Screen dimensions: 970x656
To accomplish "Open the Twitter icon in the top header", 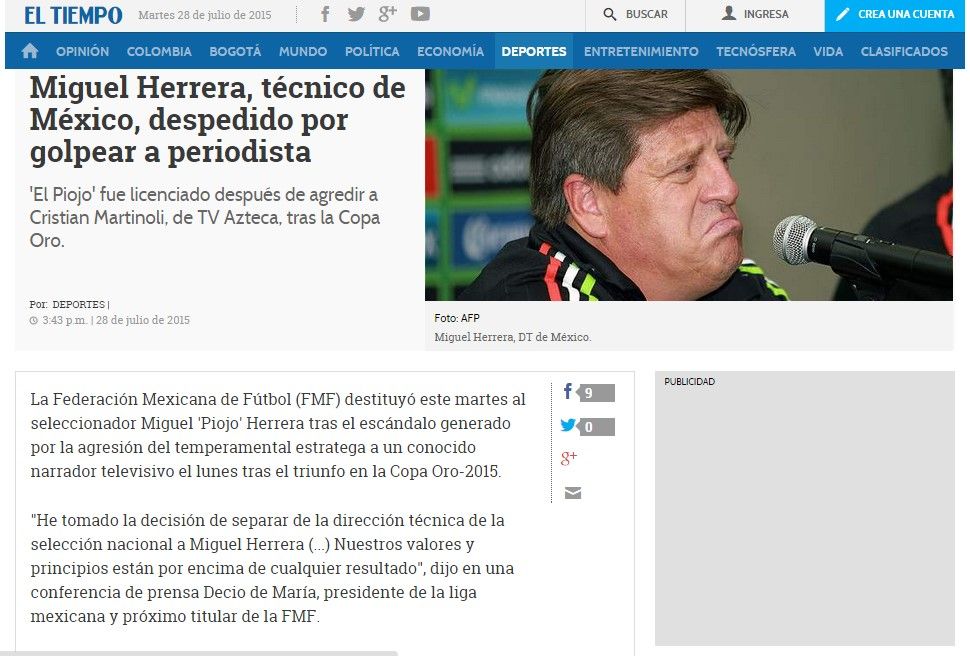I will (356, 14).
